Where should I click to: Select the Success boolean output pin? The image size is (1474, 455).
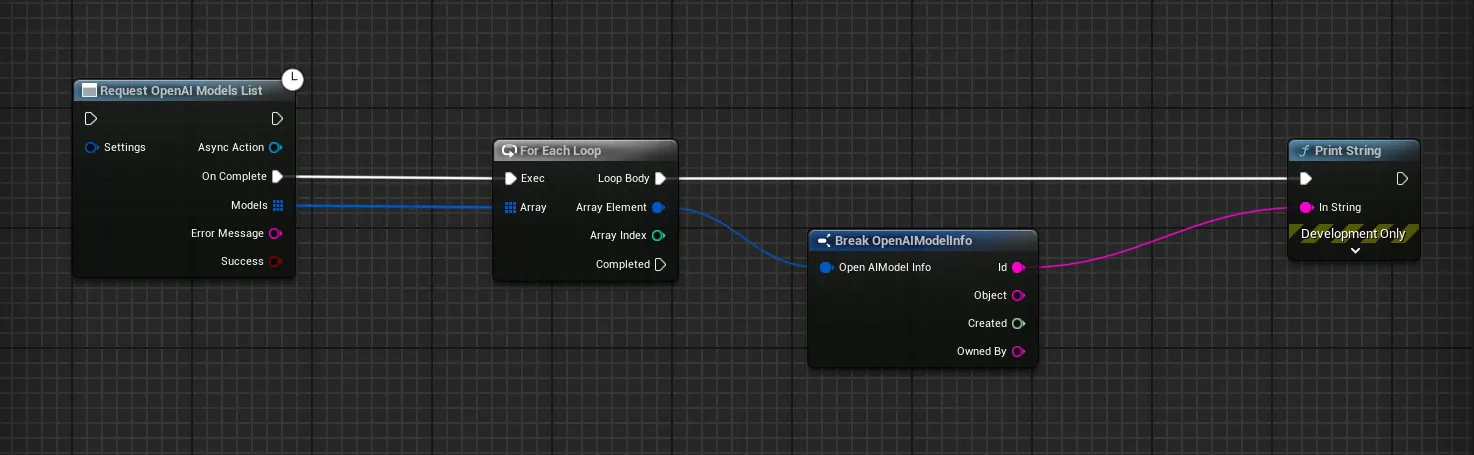click(277, 261)
